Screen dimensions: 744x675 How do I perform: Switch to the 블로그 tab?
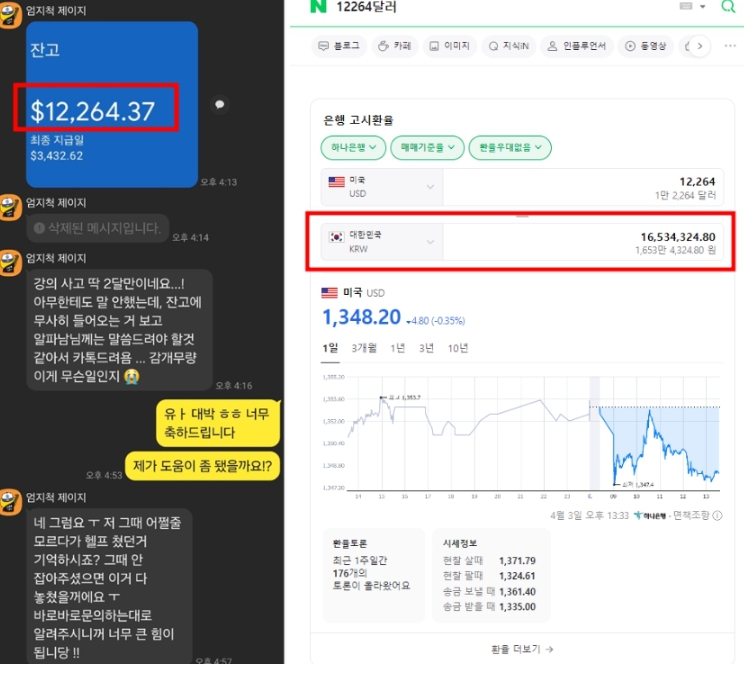[x=339, y=46]
